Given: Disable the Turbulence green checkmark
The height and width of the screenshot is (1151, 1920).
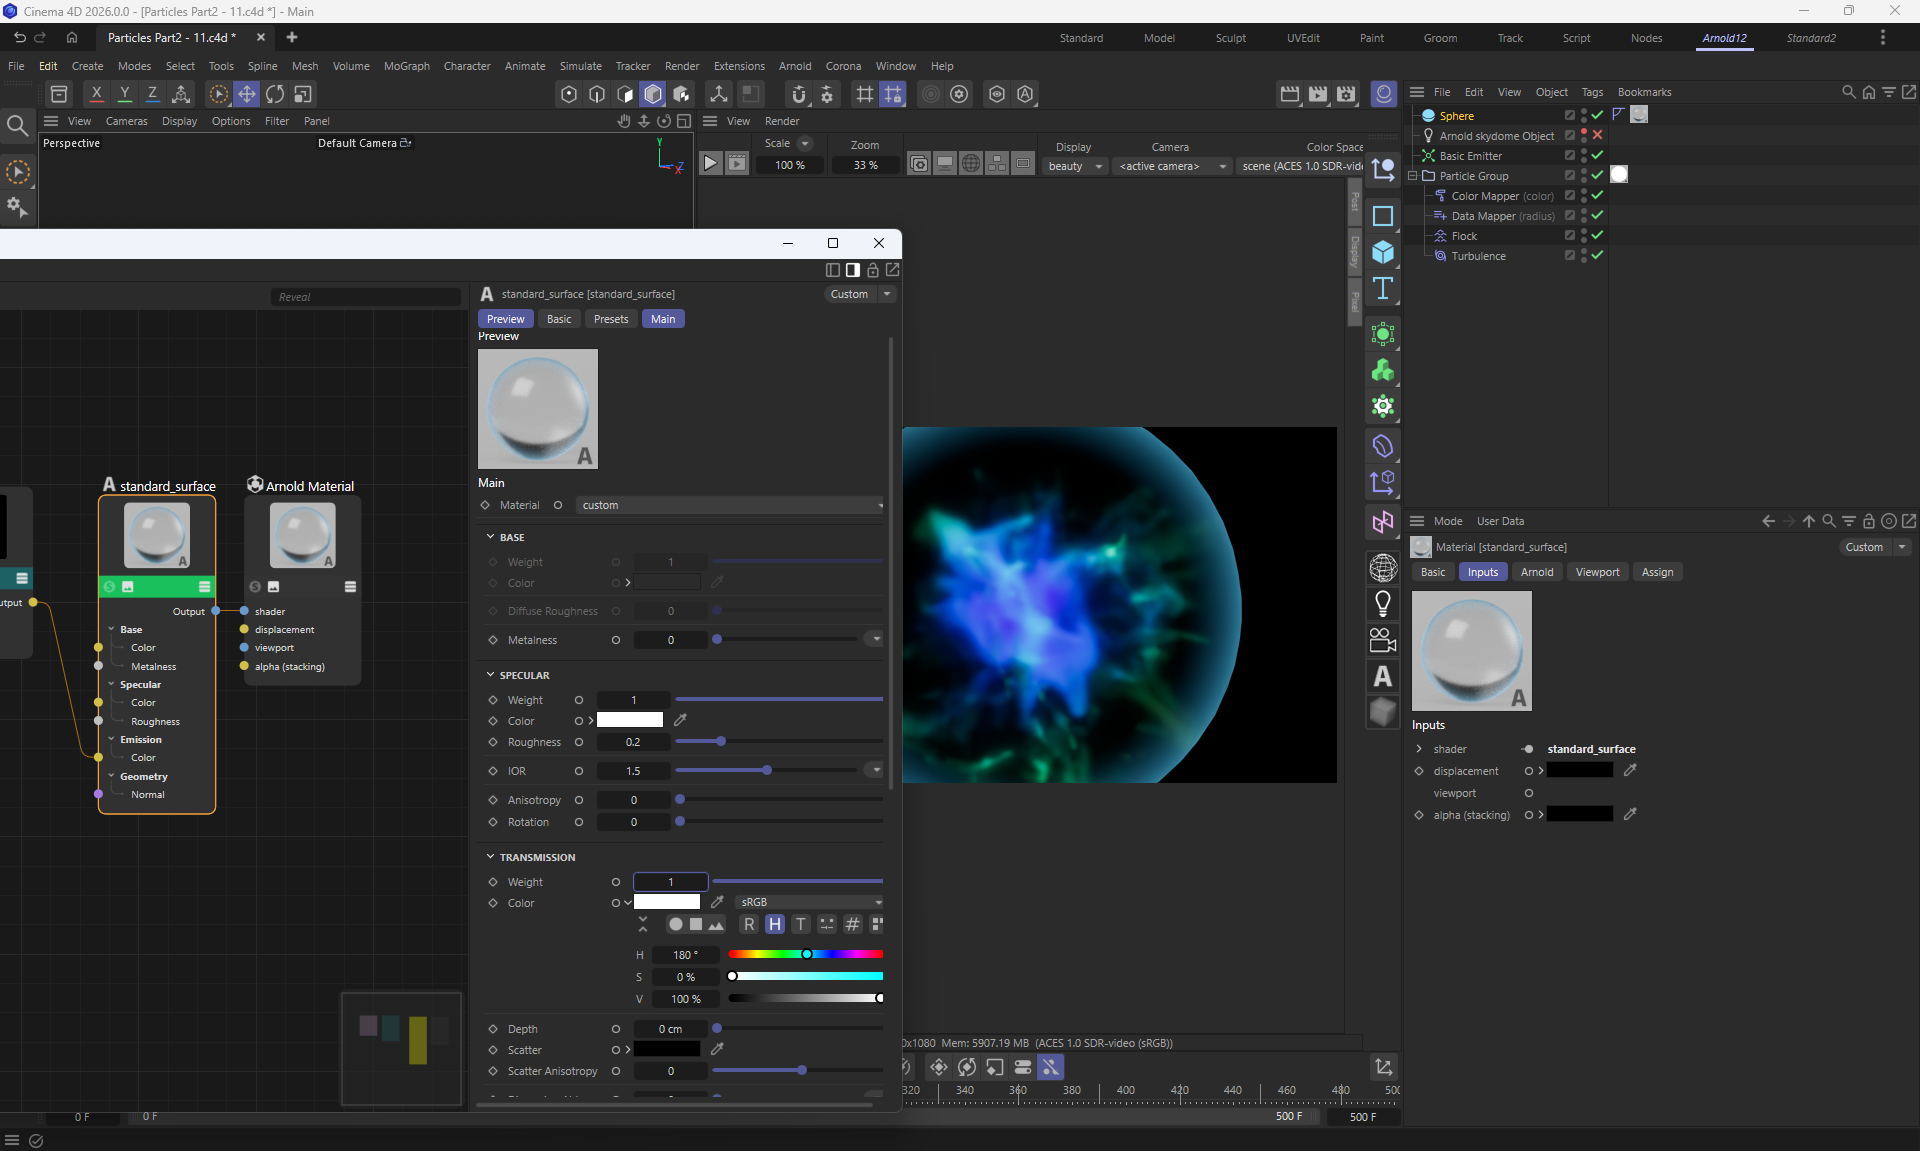Looking at the screenshot, I should (1597, 255).
